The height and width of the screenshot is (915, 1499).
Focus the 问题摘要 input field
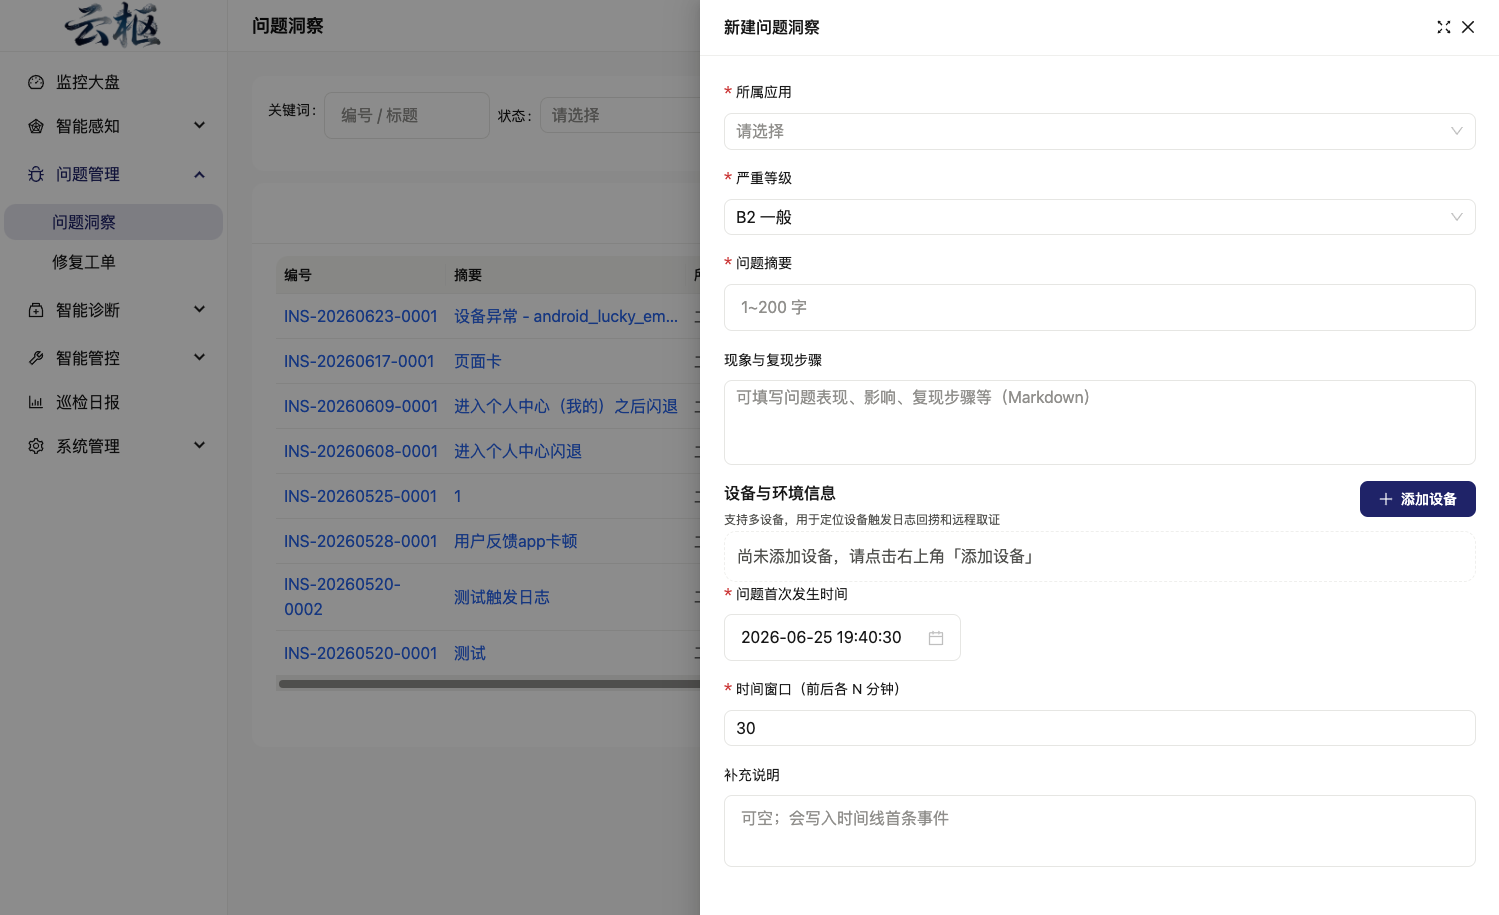click(x=1099, y=307)
